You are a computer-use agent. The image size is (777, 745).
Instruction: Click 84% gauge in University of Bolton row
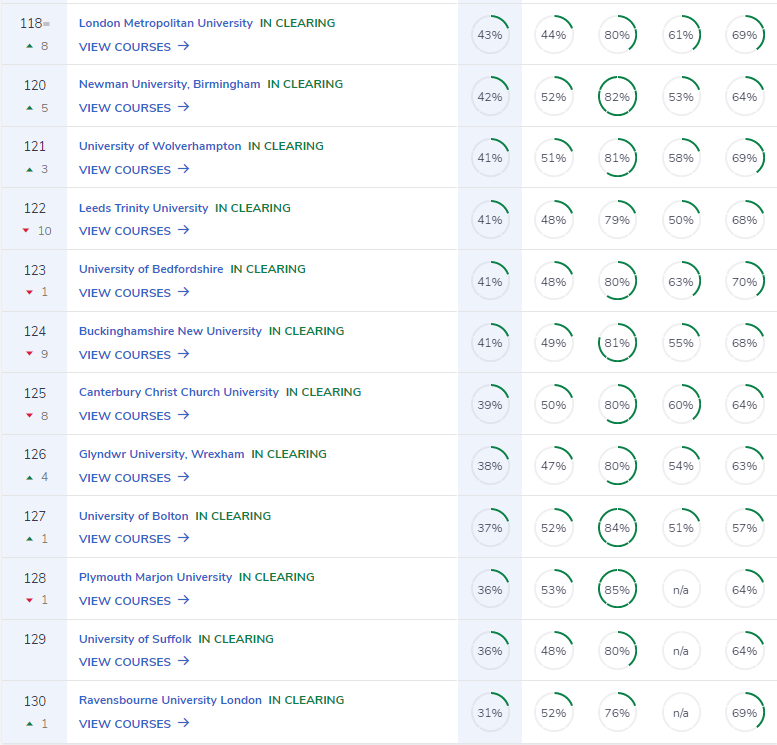coord(617,527)
